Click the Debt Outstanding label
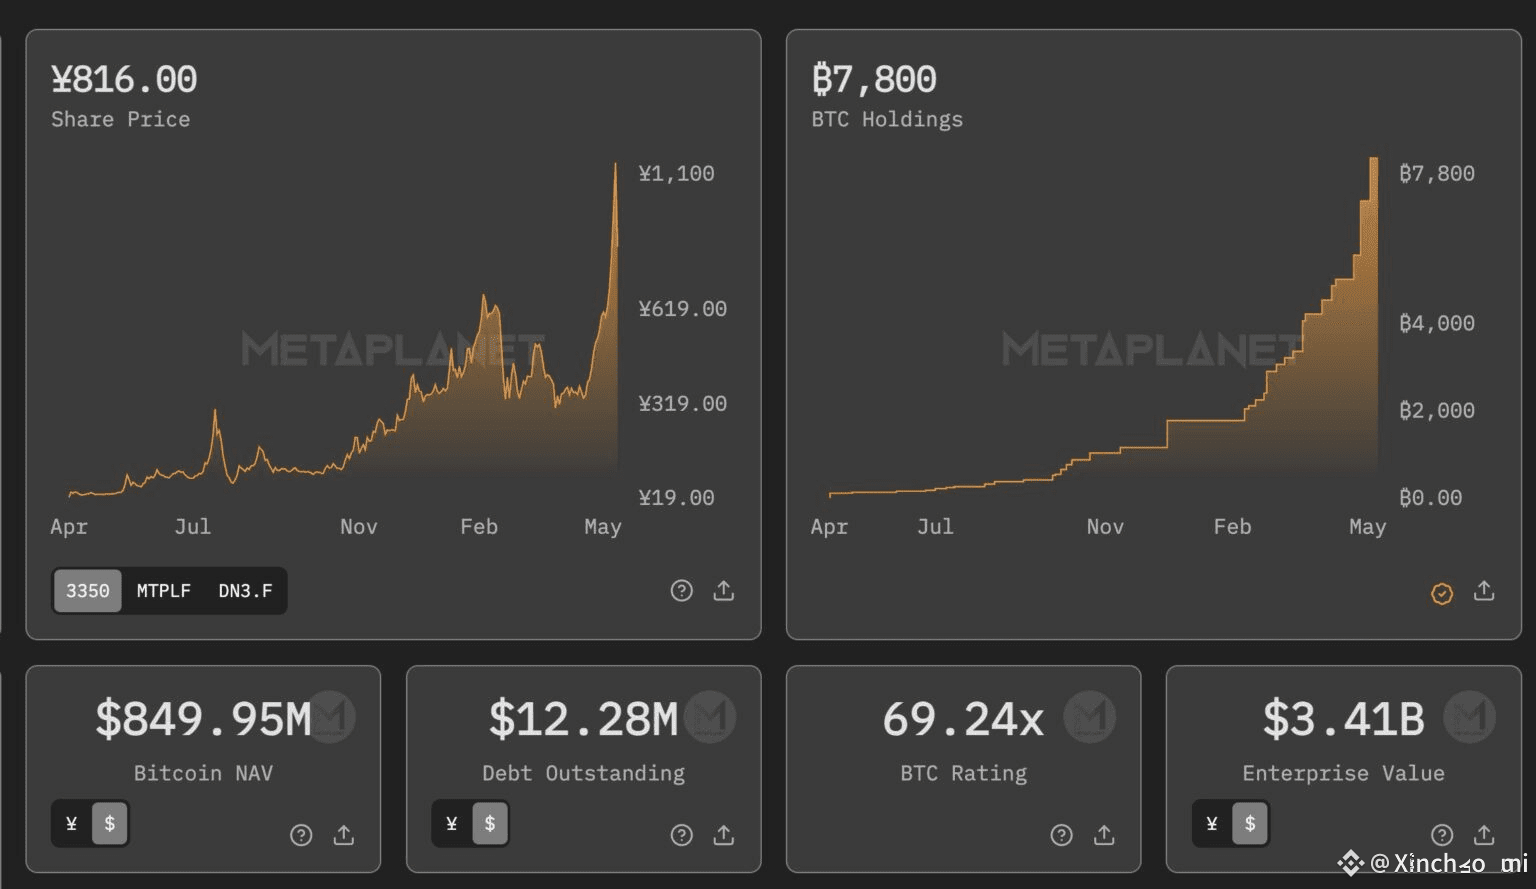 click(x=584, y=773)
